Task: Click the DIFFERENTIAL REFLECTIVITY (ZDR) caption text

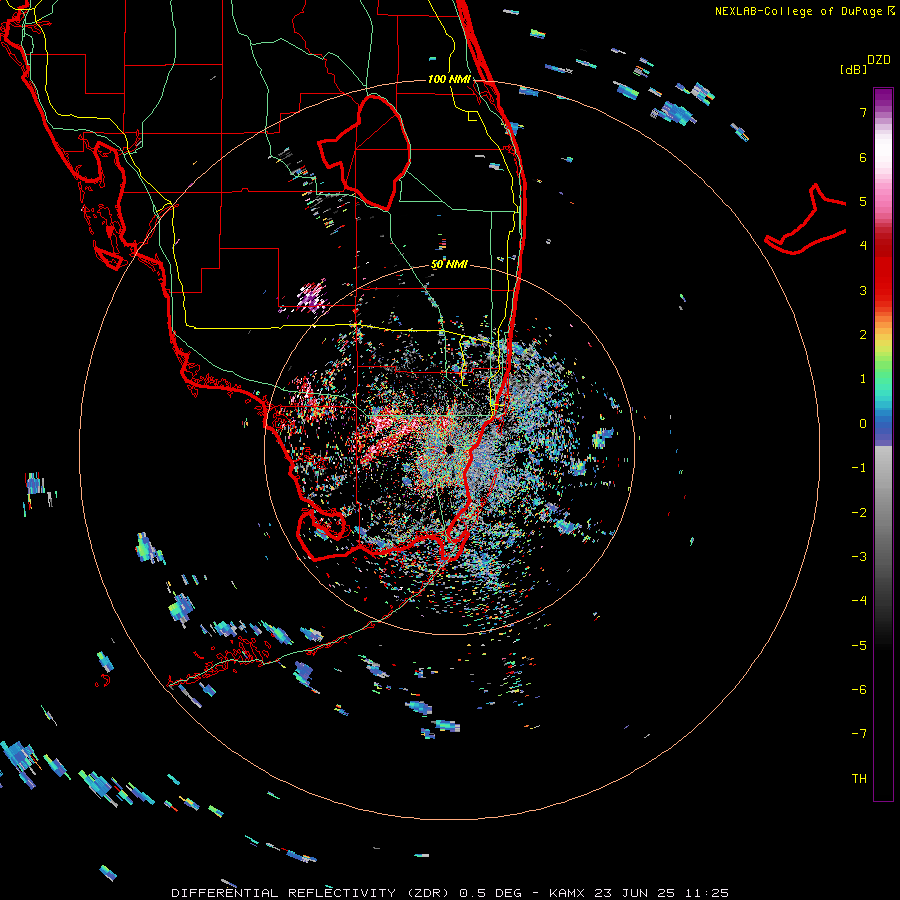Action: coord(313,893)
